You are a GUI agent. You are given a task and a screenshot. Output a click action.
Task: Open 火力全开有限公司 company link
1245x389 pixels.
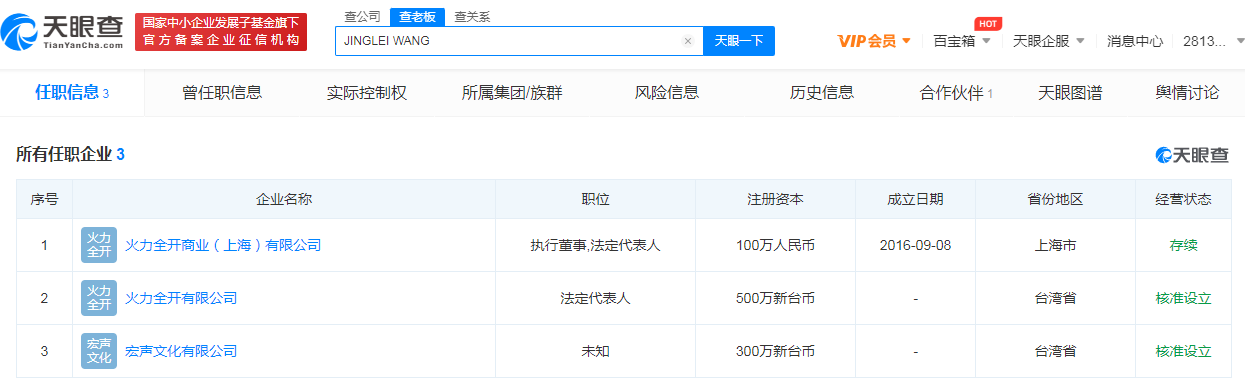(x=181, y=298)
